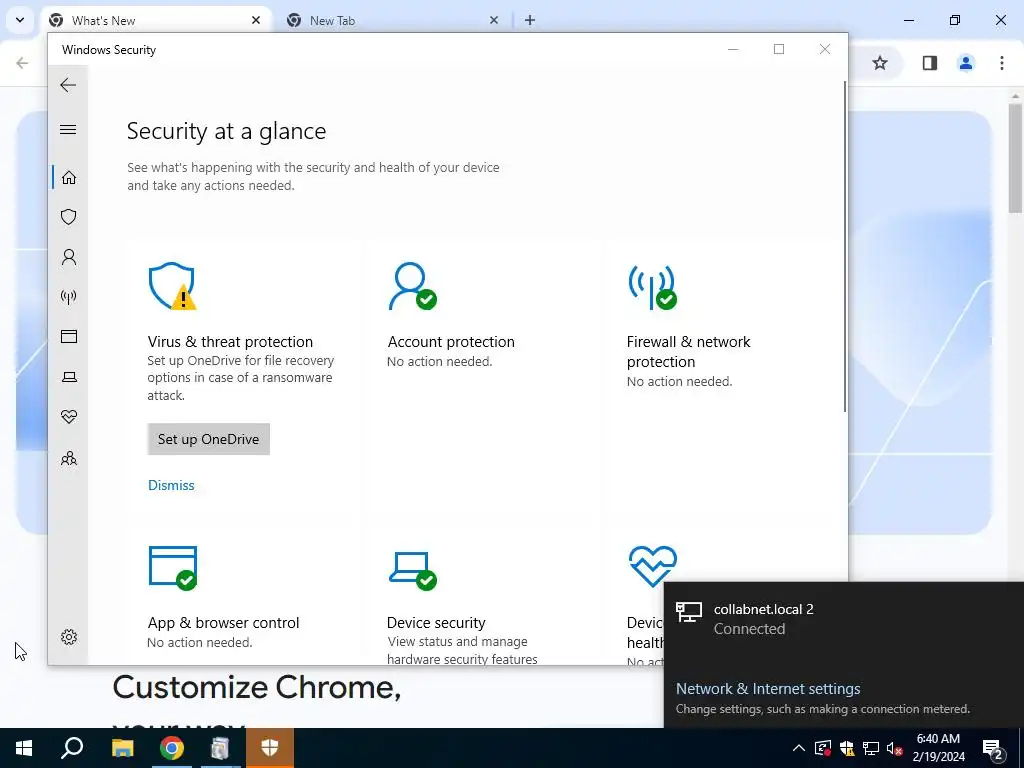Close the What's New tab
This screenshot has height=768, width=1024.
pyautogui.click(x=256, y=20)
